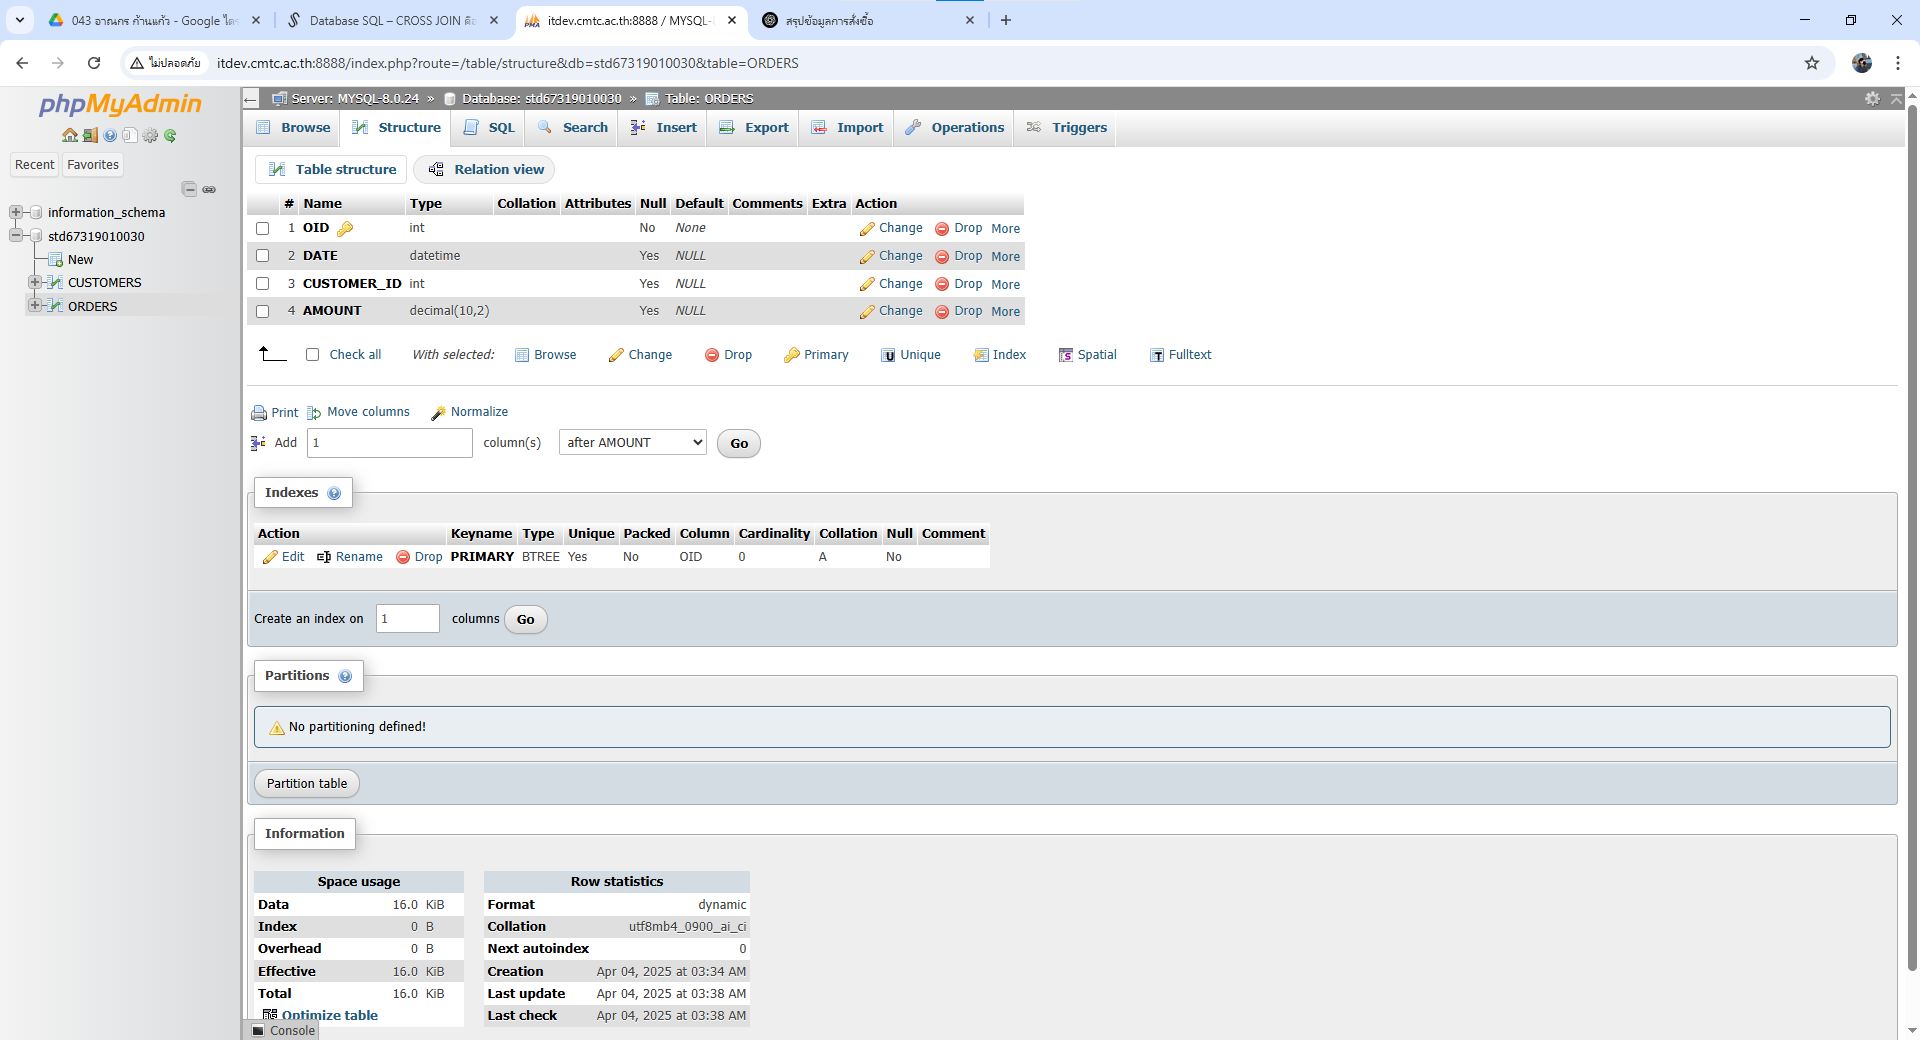Click the Indexes help question mark icon
Screen dimensions: 1920x1040
point(334,493)
